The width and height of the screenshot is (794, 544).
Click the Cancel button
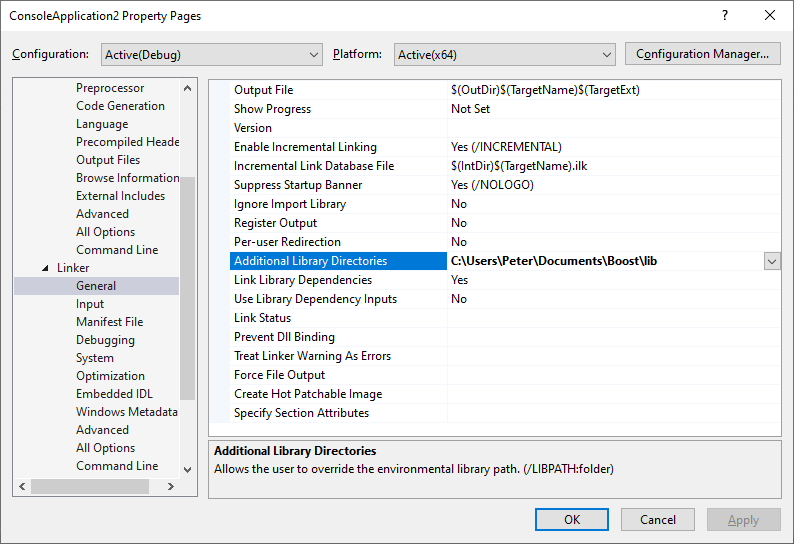coord(657,519)
